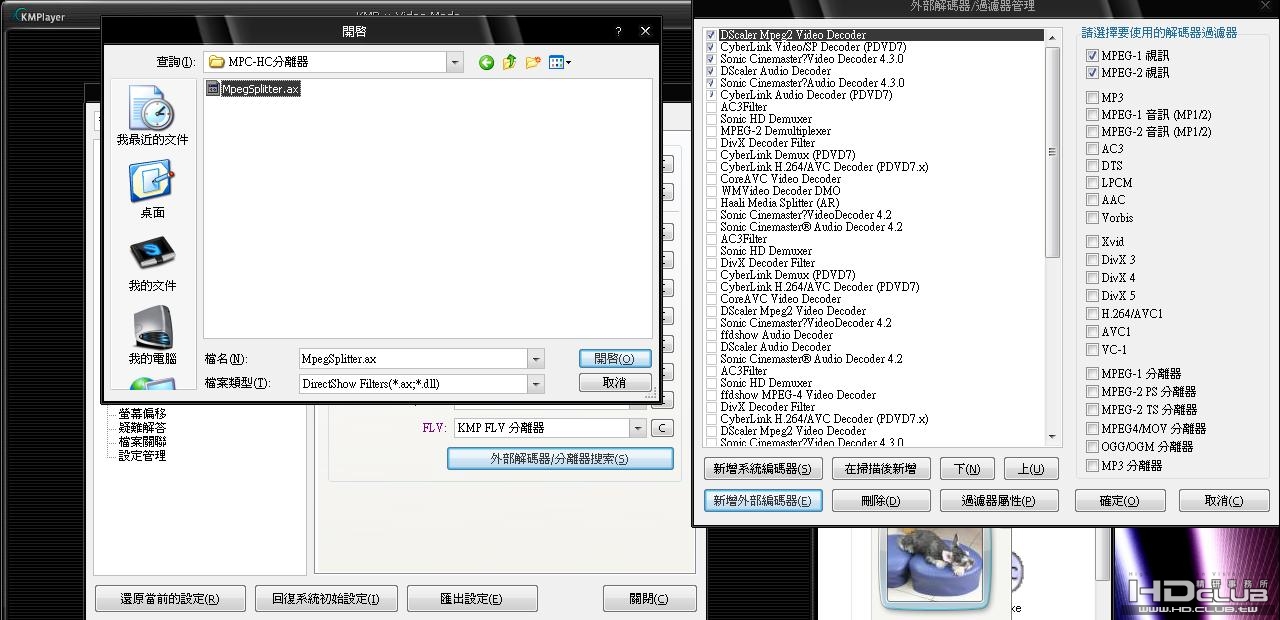The height and width of the screenshot is (620, 1280).
Task: Select 檔案關聯 in the settings tree
Action: pyautogui.click(x=142, y=441)
